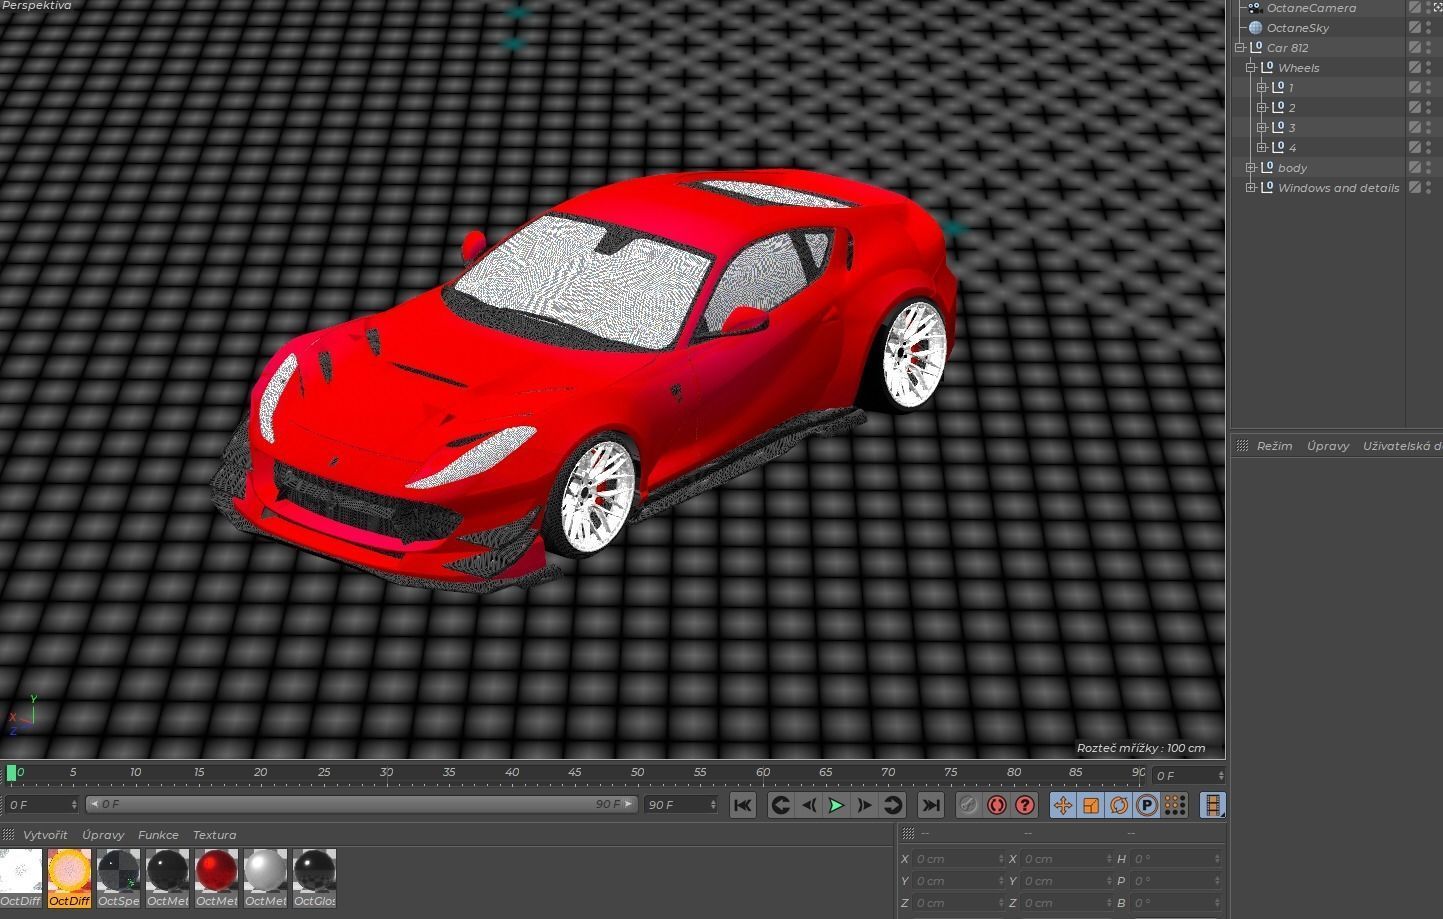The height and width of the screenshot is (919, 1443).
Task: Open the Úpravy menu in attributes panel
Action: pyautogui.click(x=1328, y=446)
